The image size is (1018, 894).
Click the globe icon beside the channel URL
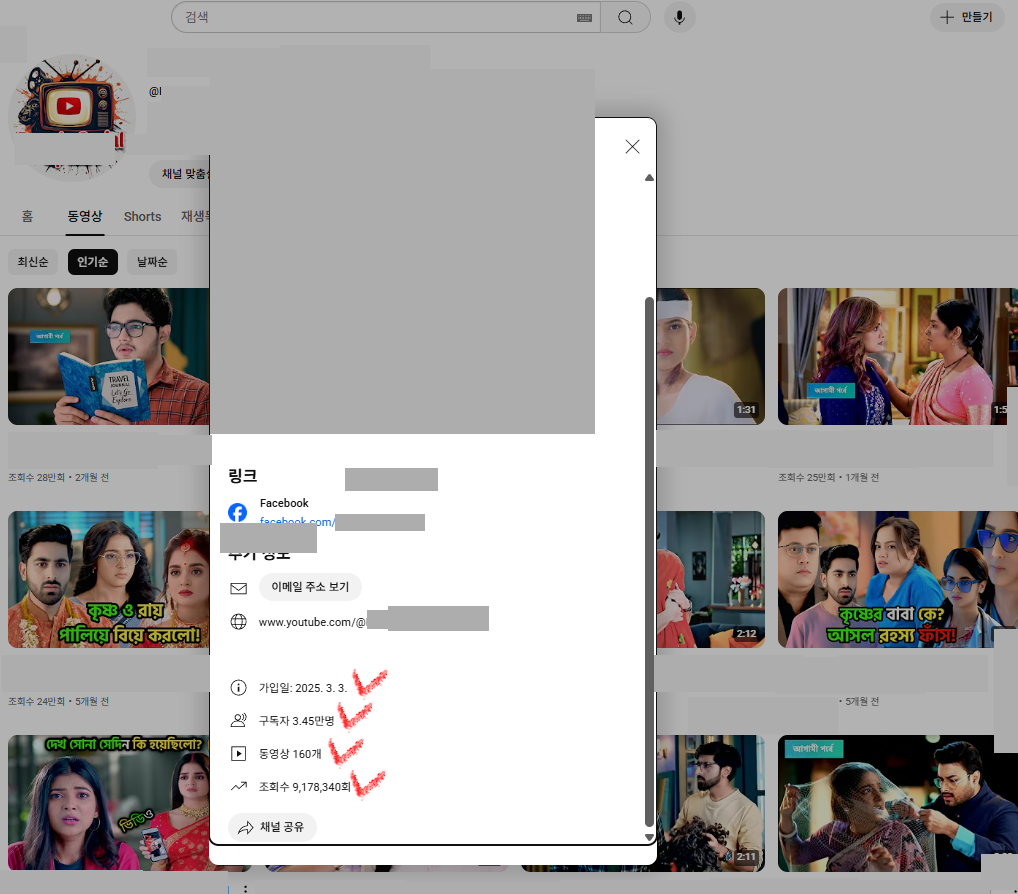click(x=238, y=622)
